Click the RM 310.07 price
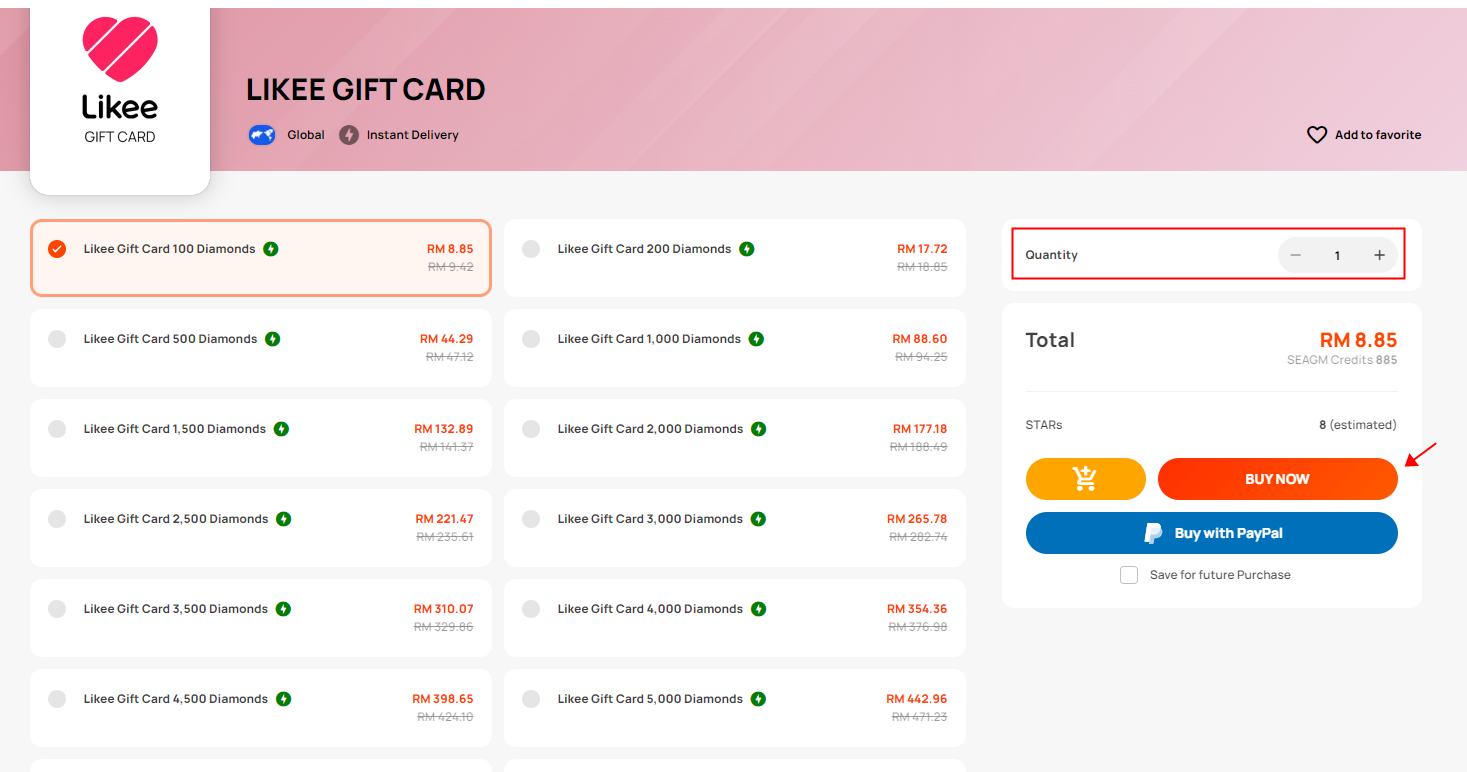Screen dimensions: 1467x772 click(444, 609)
